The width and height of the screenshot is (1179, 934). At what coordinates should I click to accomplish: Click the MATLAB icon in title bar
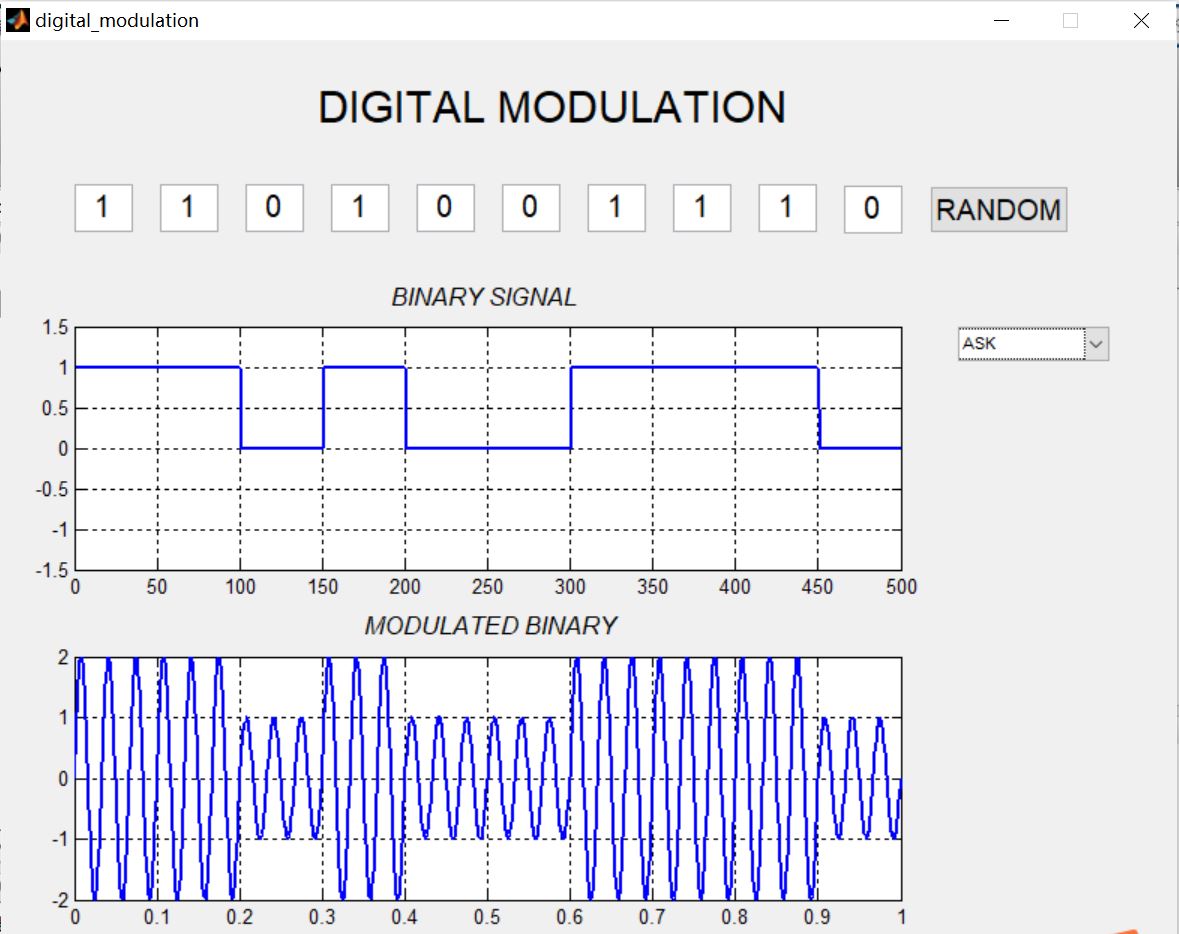(17, 20)
